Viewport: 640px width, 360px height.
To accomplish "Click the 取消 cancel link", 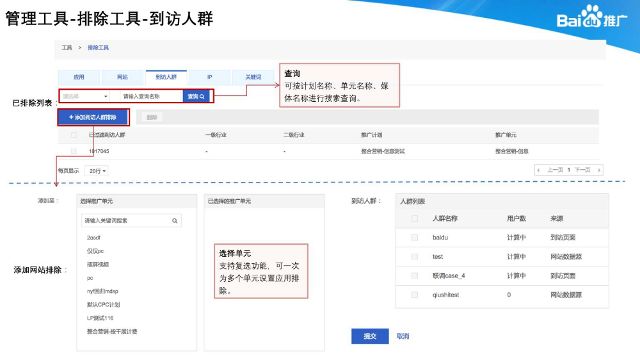I will (402, 336).
